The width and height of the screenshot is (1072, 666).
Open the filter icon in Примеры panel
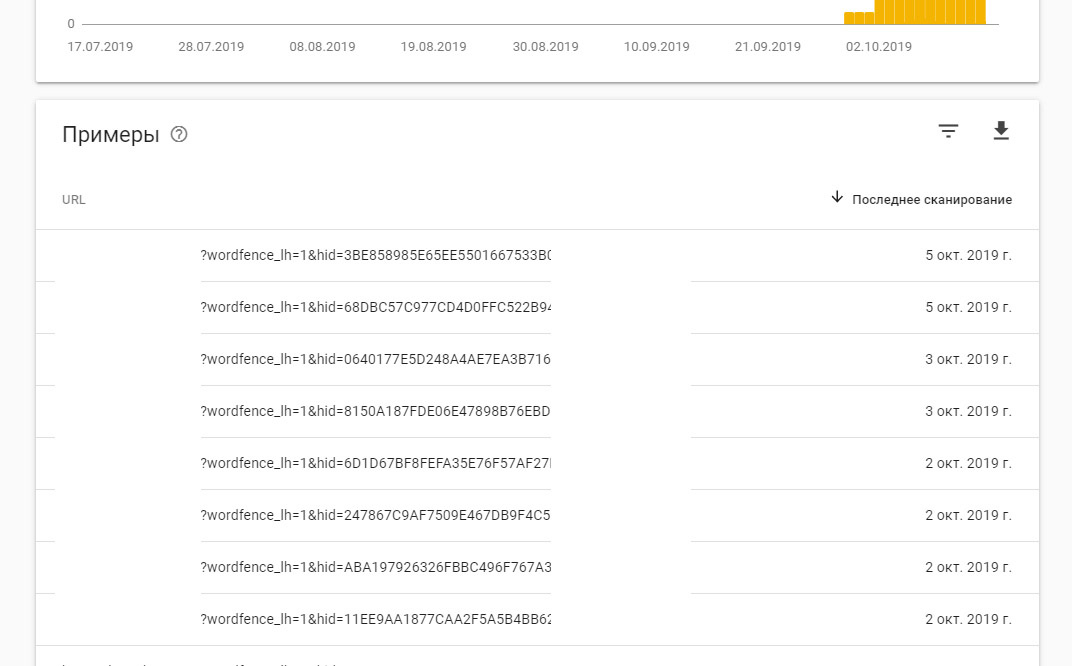pyautogui.click(x=948, y=131)
